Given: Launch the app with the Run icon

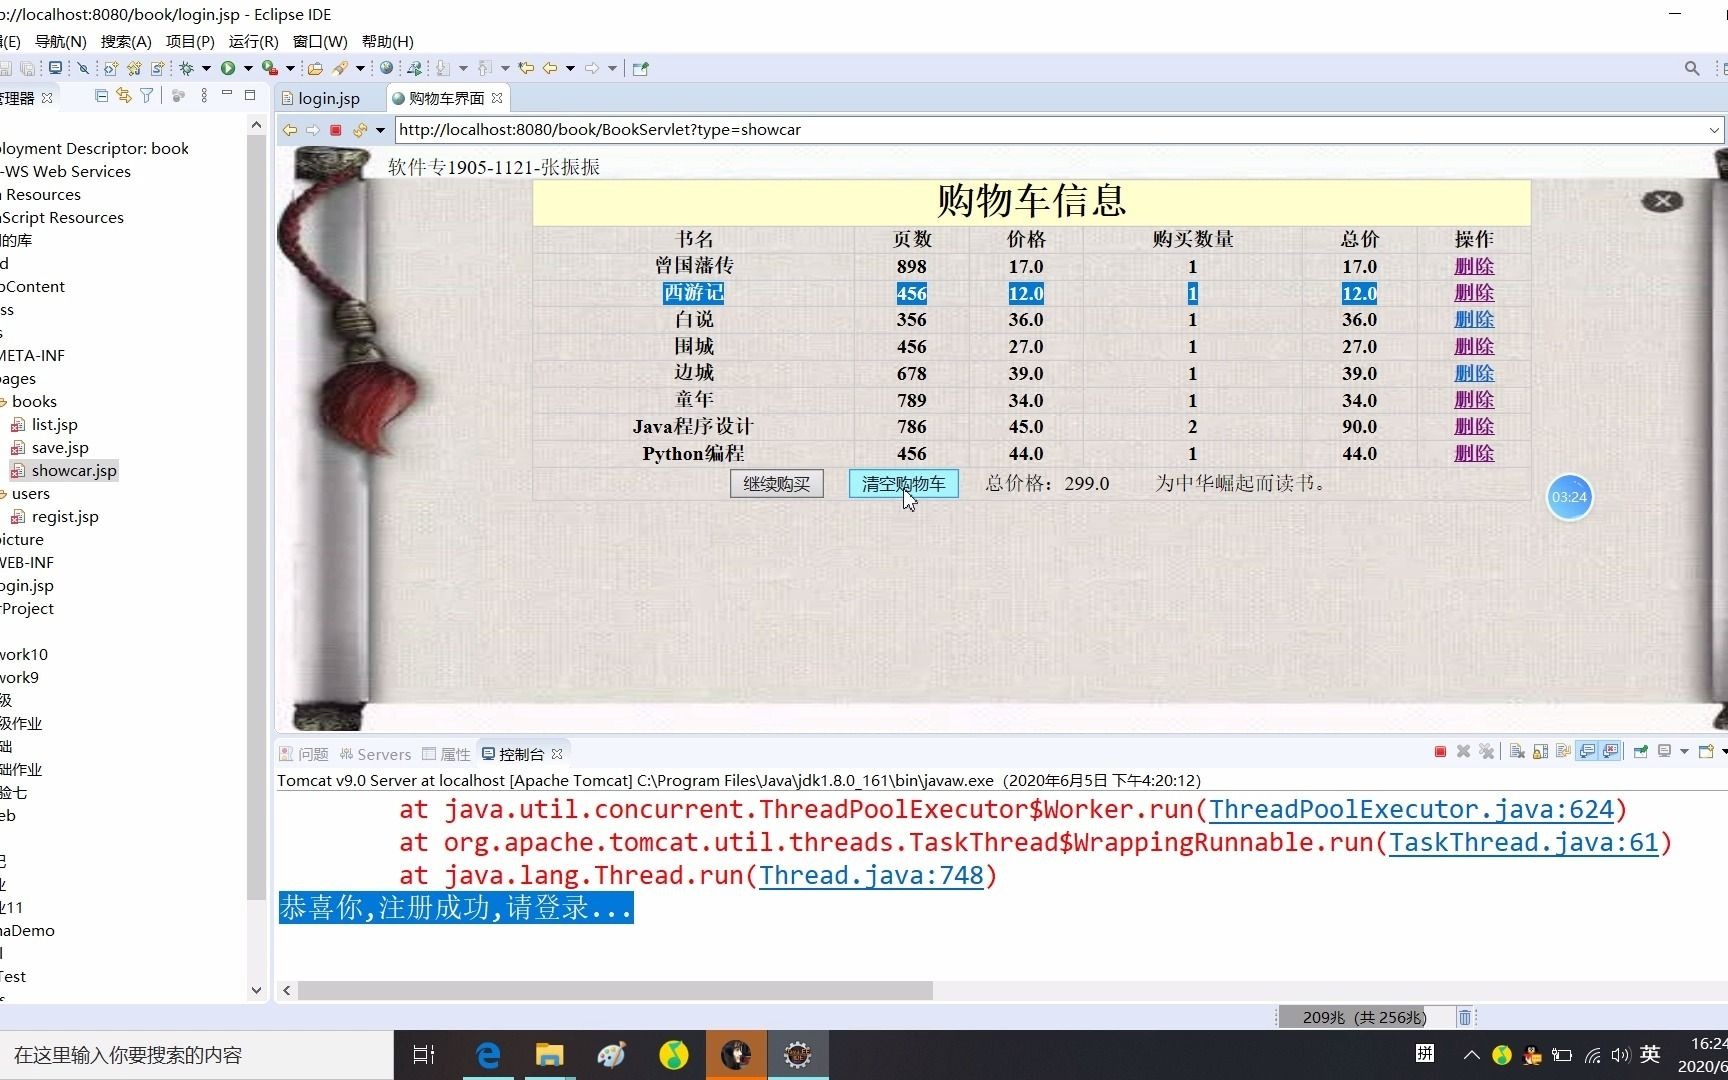Looking at the screenshot, I should (x=229, y=68).
